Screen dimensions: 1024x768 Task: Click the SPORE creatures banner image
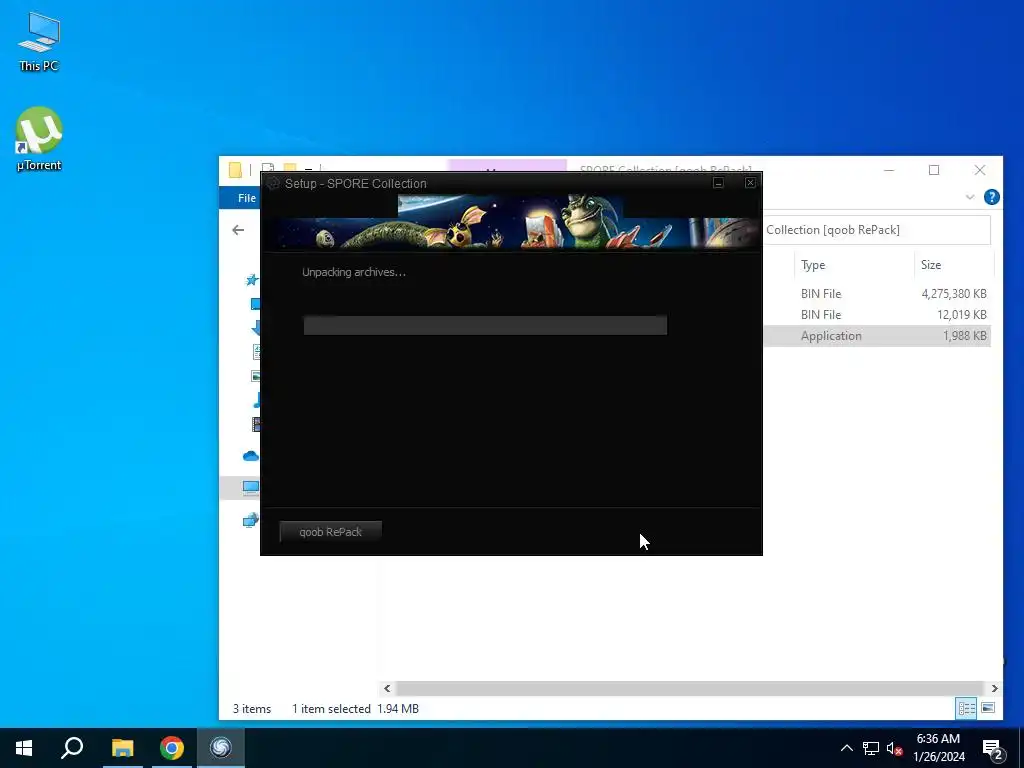511,222
